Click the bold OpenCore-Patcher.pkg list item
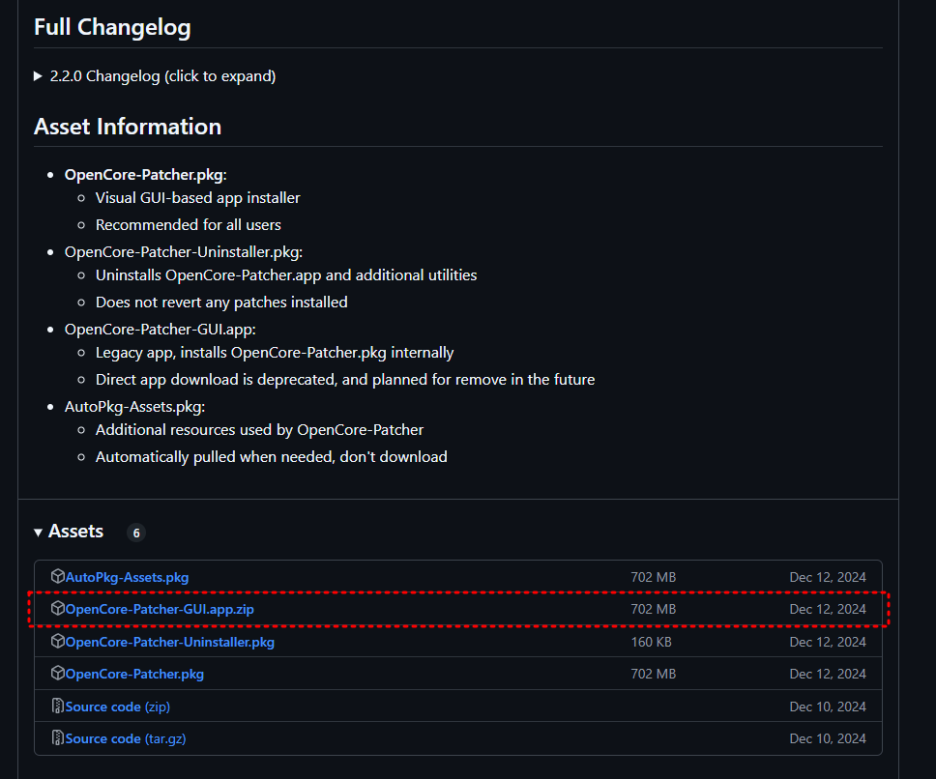The image size is (936, 779). tap(146, 175)
